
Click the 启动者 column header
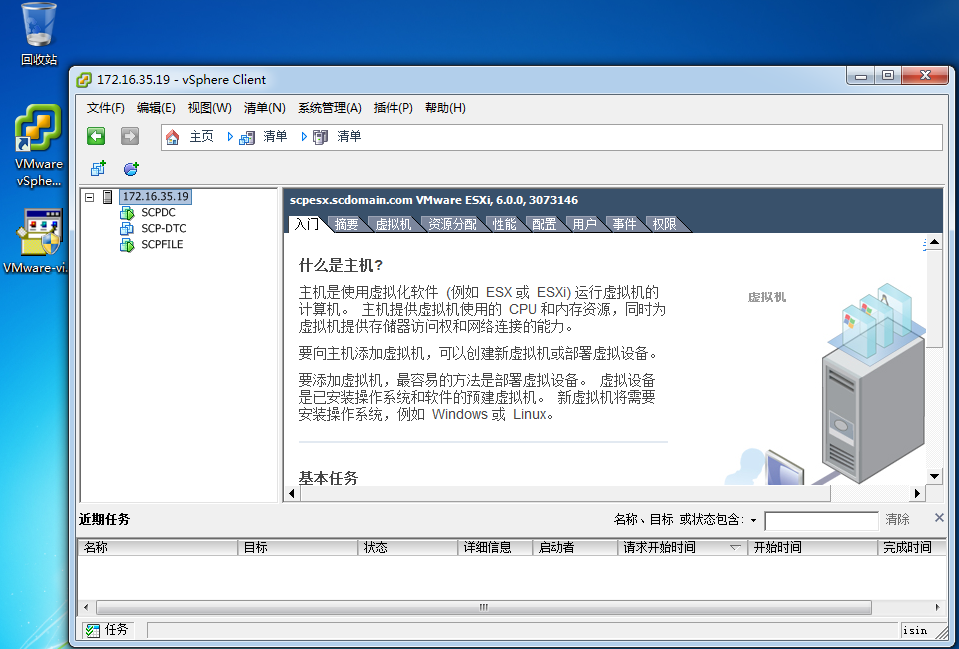coord(575,547)
